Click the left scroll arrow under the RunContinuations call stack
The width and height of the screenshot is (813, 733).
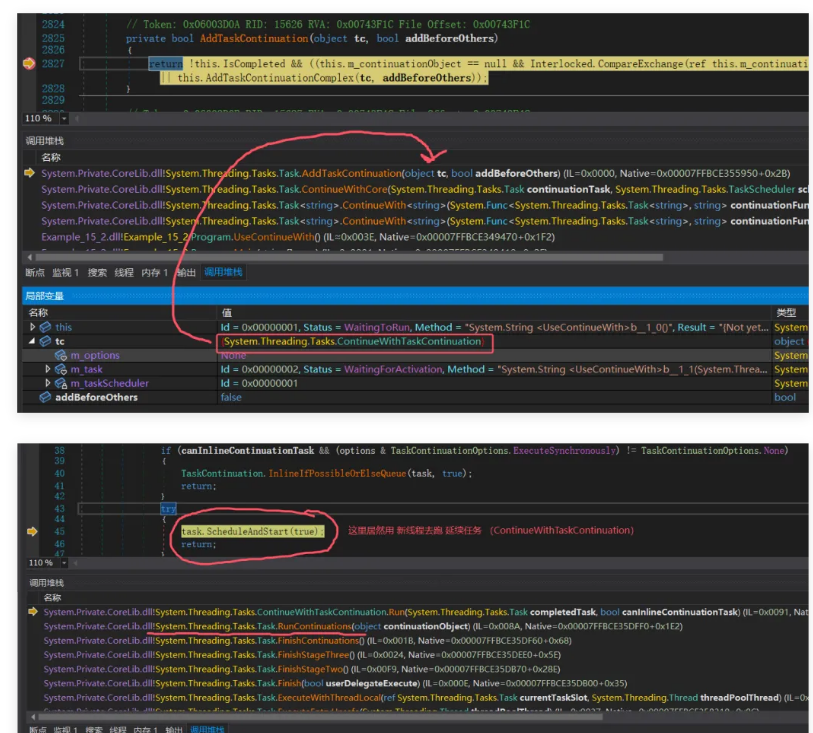pos(33,717)
